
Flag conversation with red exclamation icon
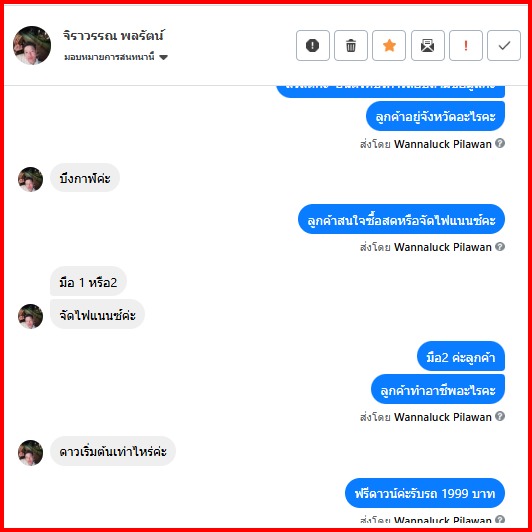coord(466,45)
